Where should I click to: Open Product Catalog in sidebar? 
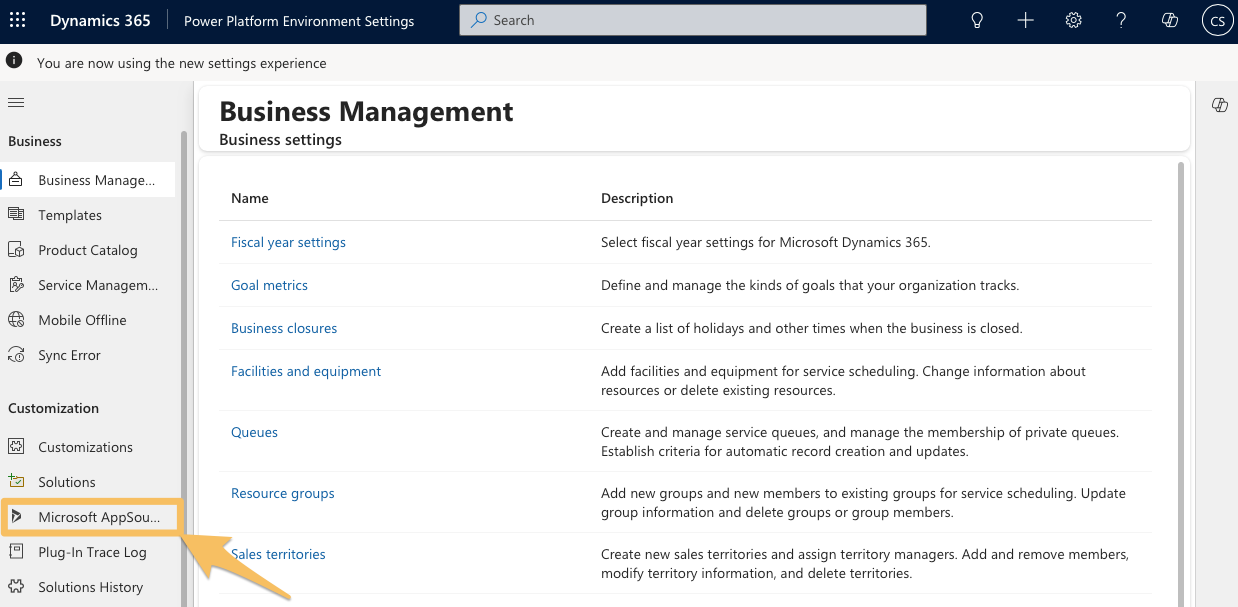pos(87,250)
